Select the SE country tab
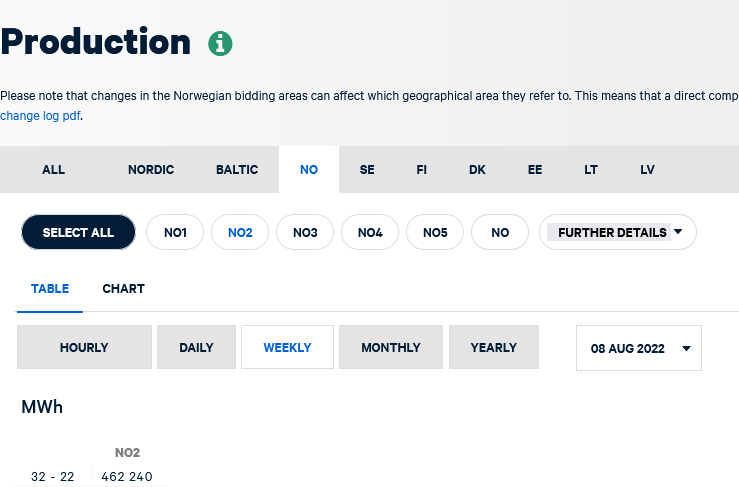739x487 pixels. click(x=367, y=169)
